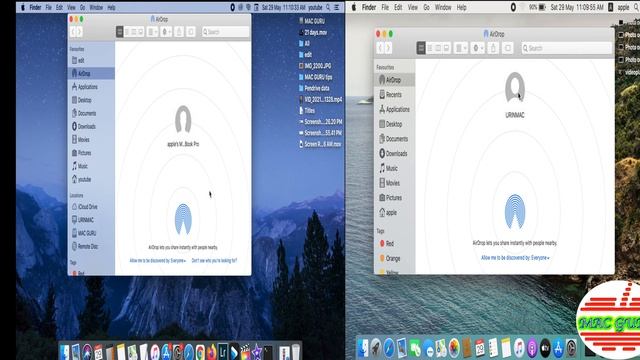The width and height of the screenshot is (640, 360).
Task: Open Applications in the left Finder sidebar
Action: 91,87
